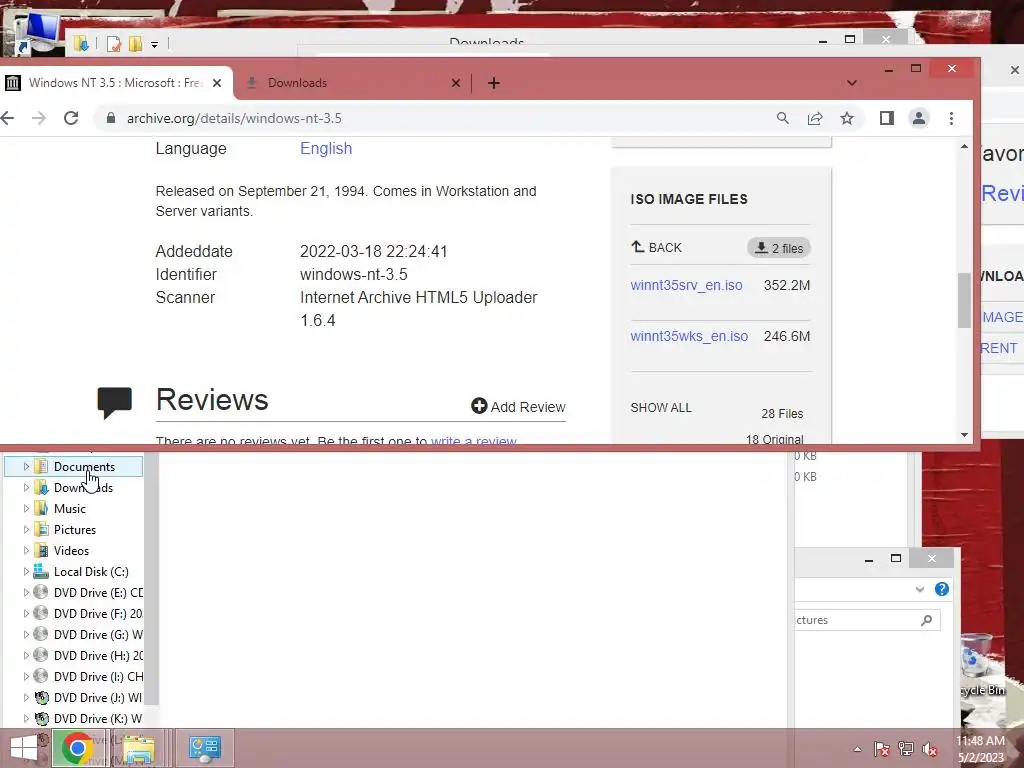1024x768 pixels.
Task: Select Music in the Explorer tree
Action: click(70, 509)
